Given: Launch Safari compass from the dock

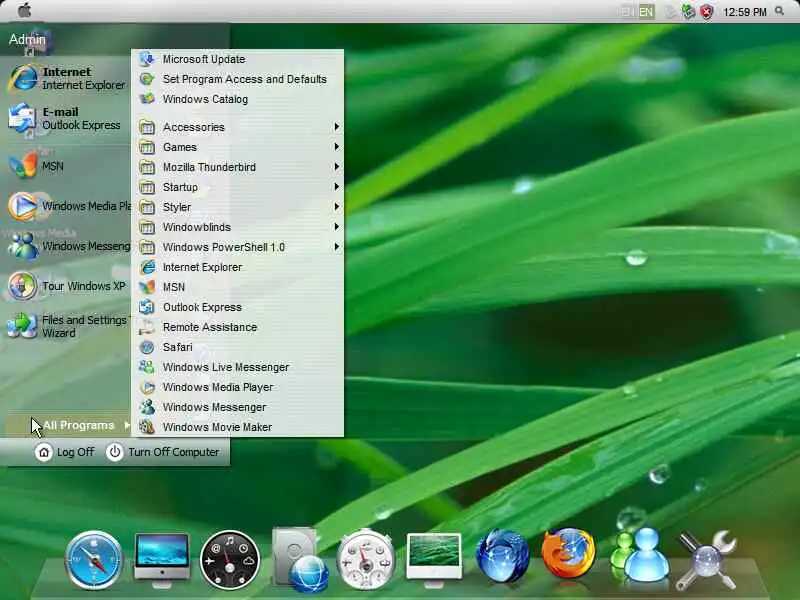Looking at the screenshot, I should click(94, 560).
